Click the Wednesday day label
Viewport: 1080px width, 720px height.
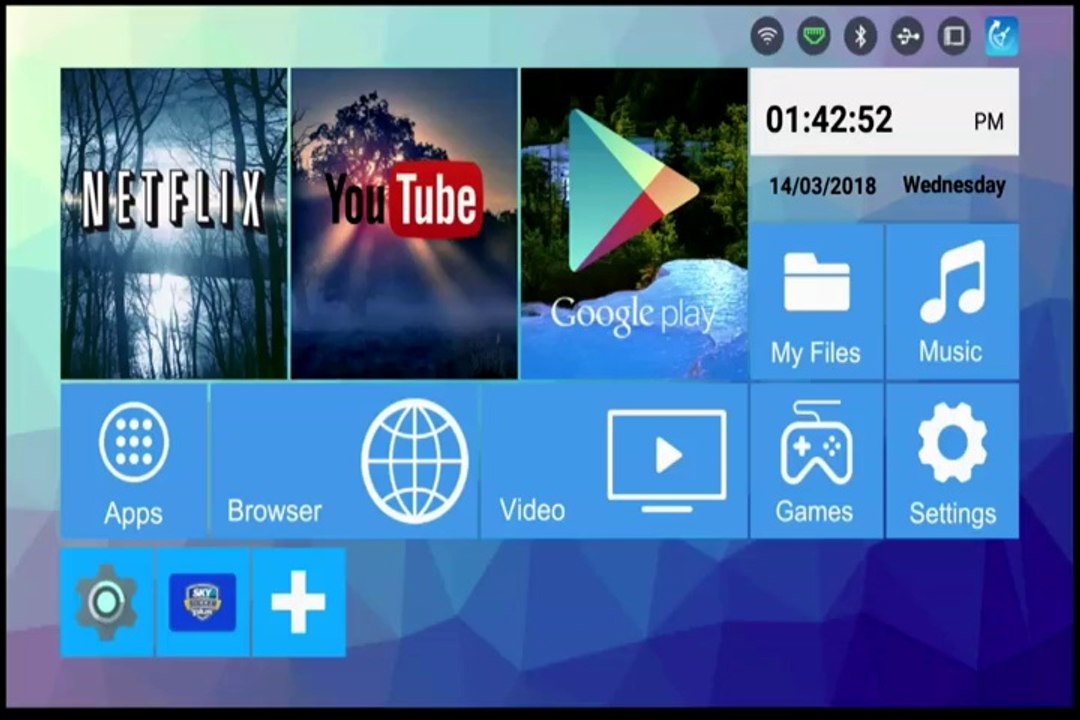(x=954, y=185)
